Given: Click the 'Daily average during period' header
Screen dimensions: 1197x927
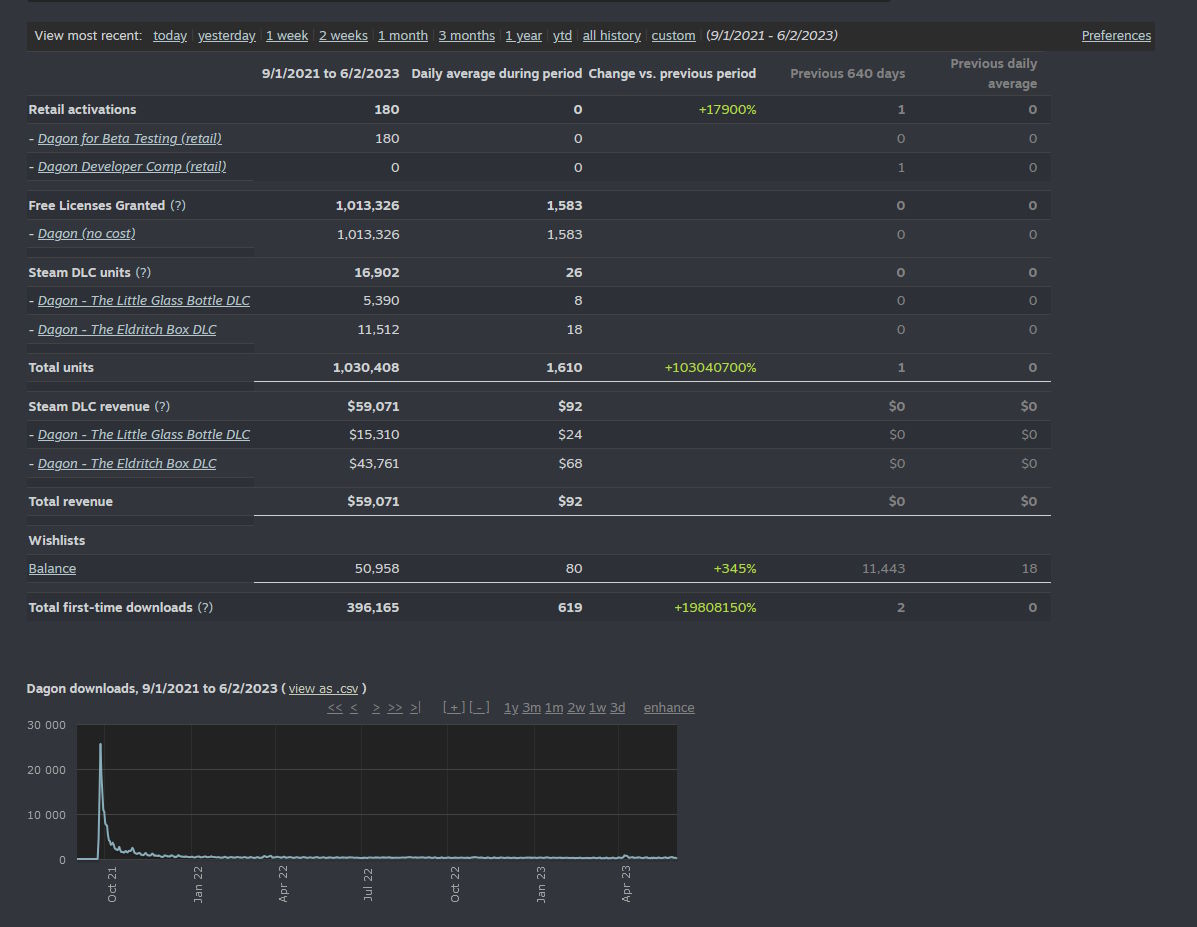Looking at the screenshot, I should 496,74.
